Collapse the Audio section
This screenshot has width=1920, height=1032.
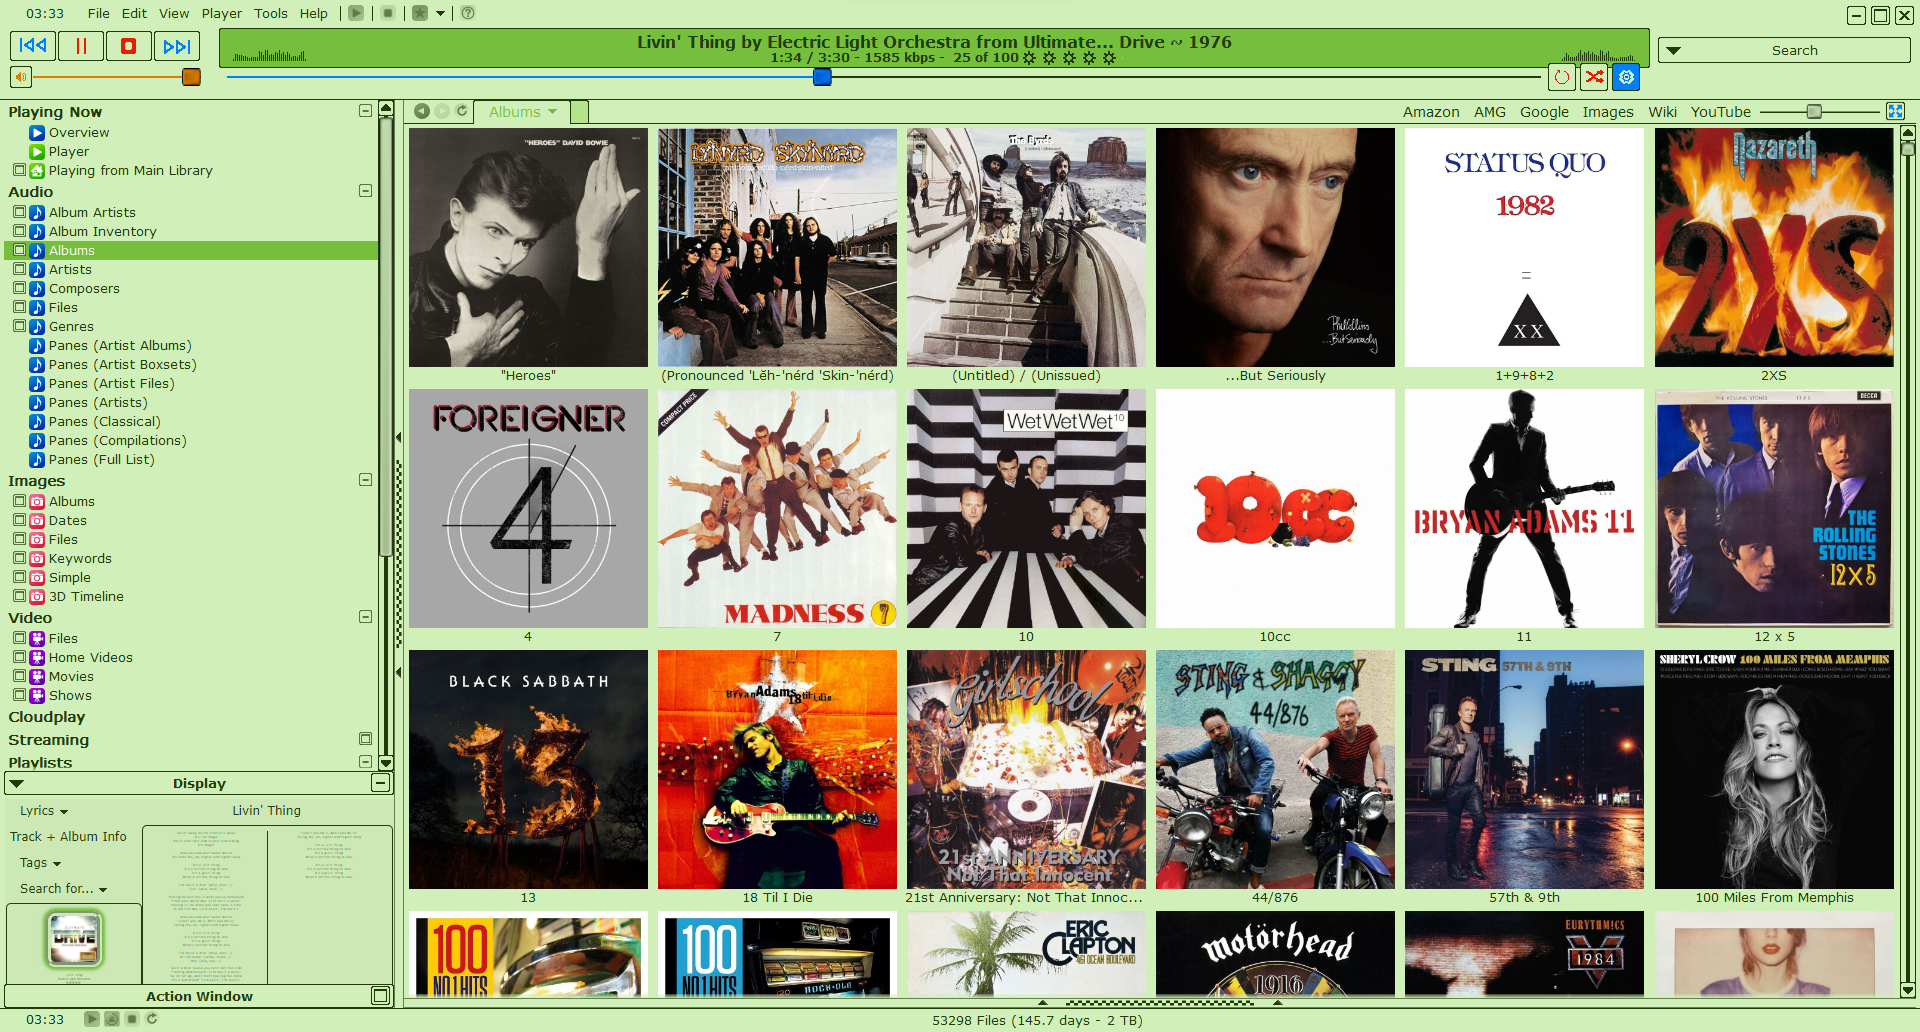pos(365,191)
